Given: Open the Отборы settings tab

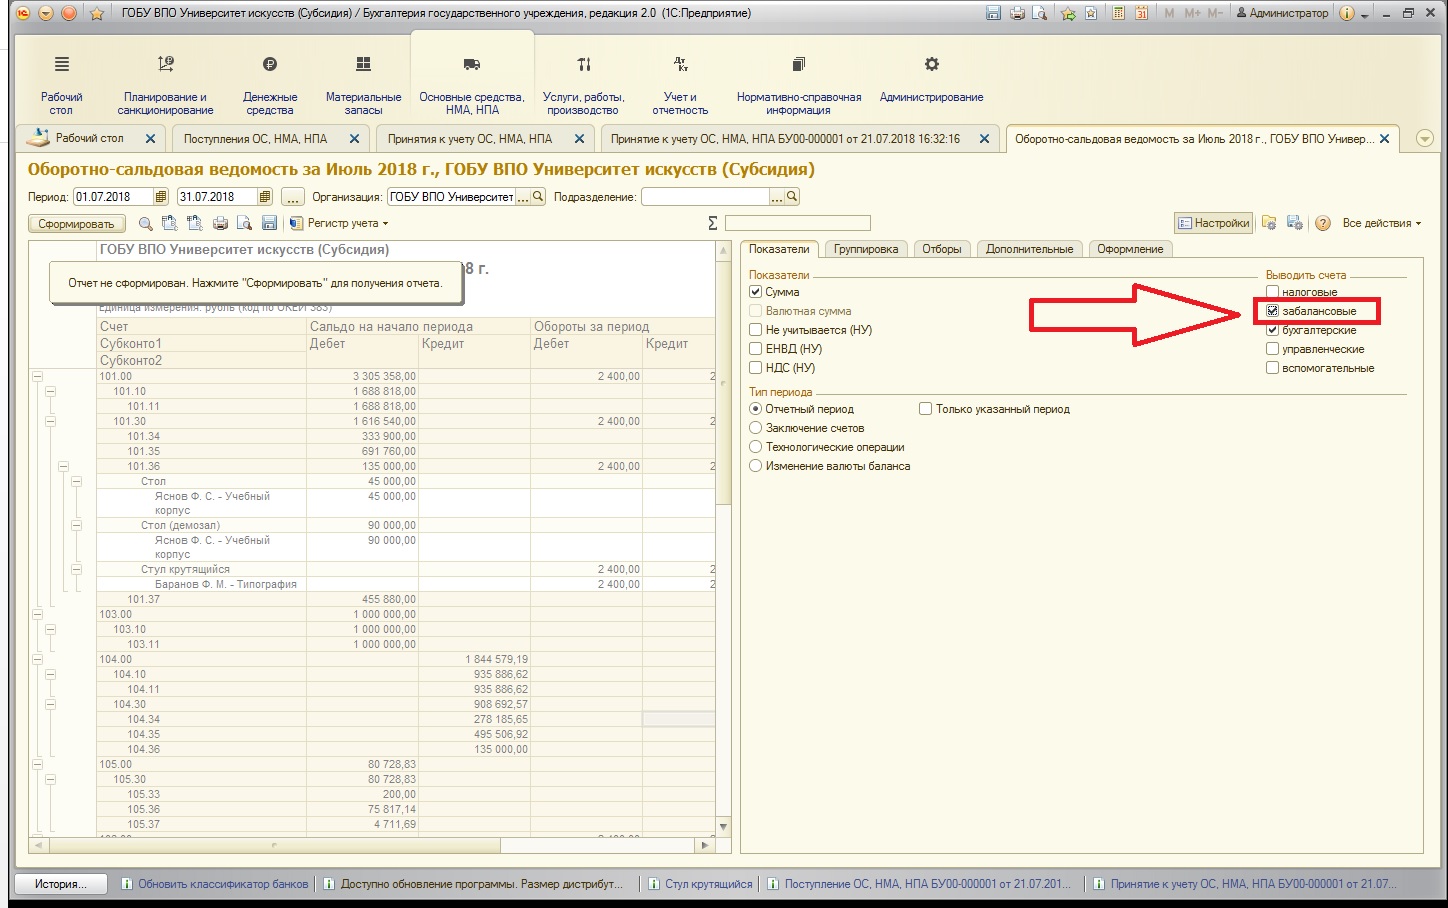Looking at the screenshot, I should pos(941,249).
